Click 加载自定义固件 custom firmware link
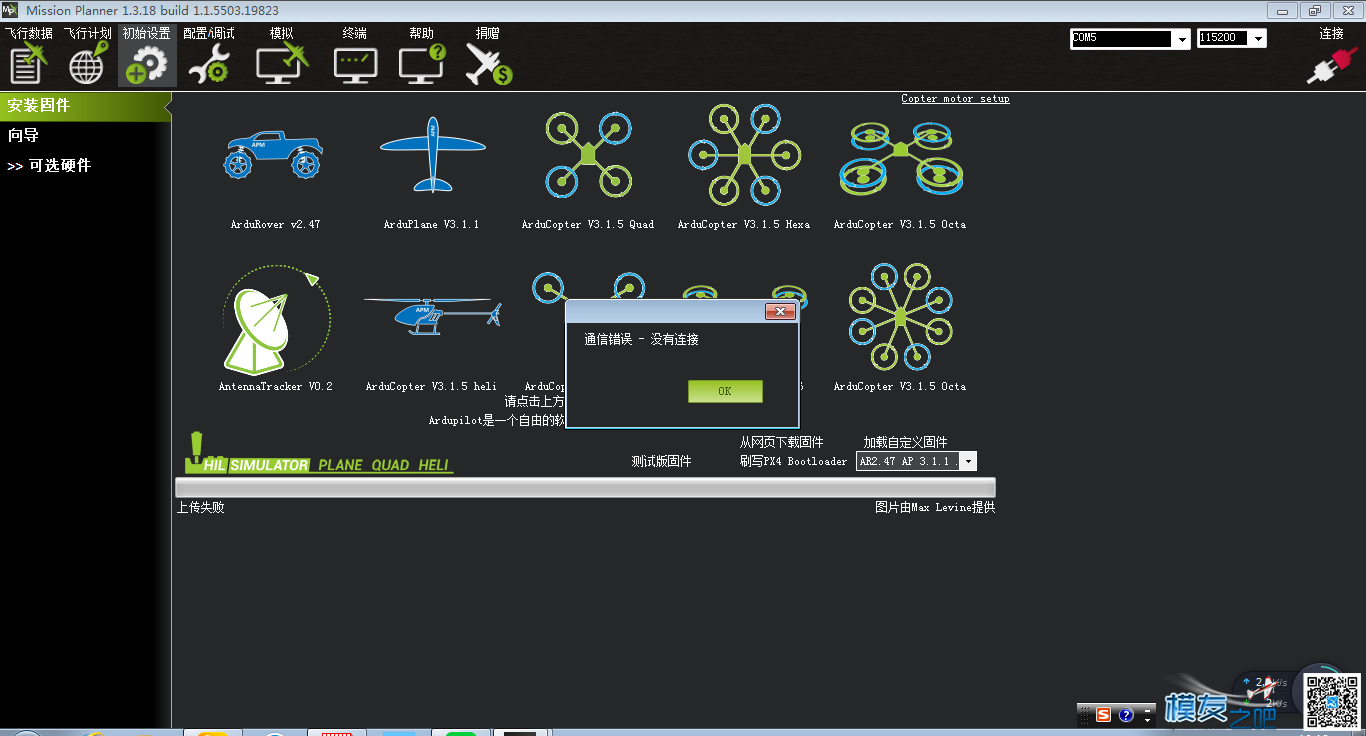Screen dimensions: 1366x736 (905, 442)
